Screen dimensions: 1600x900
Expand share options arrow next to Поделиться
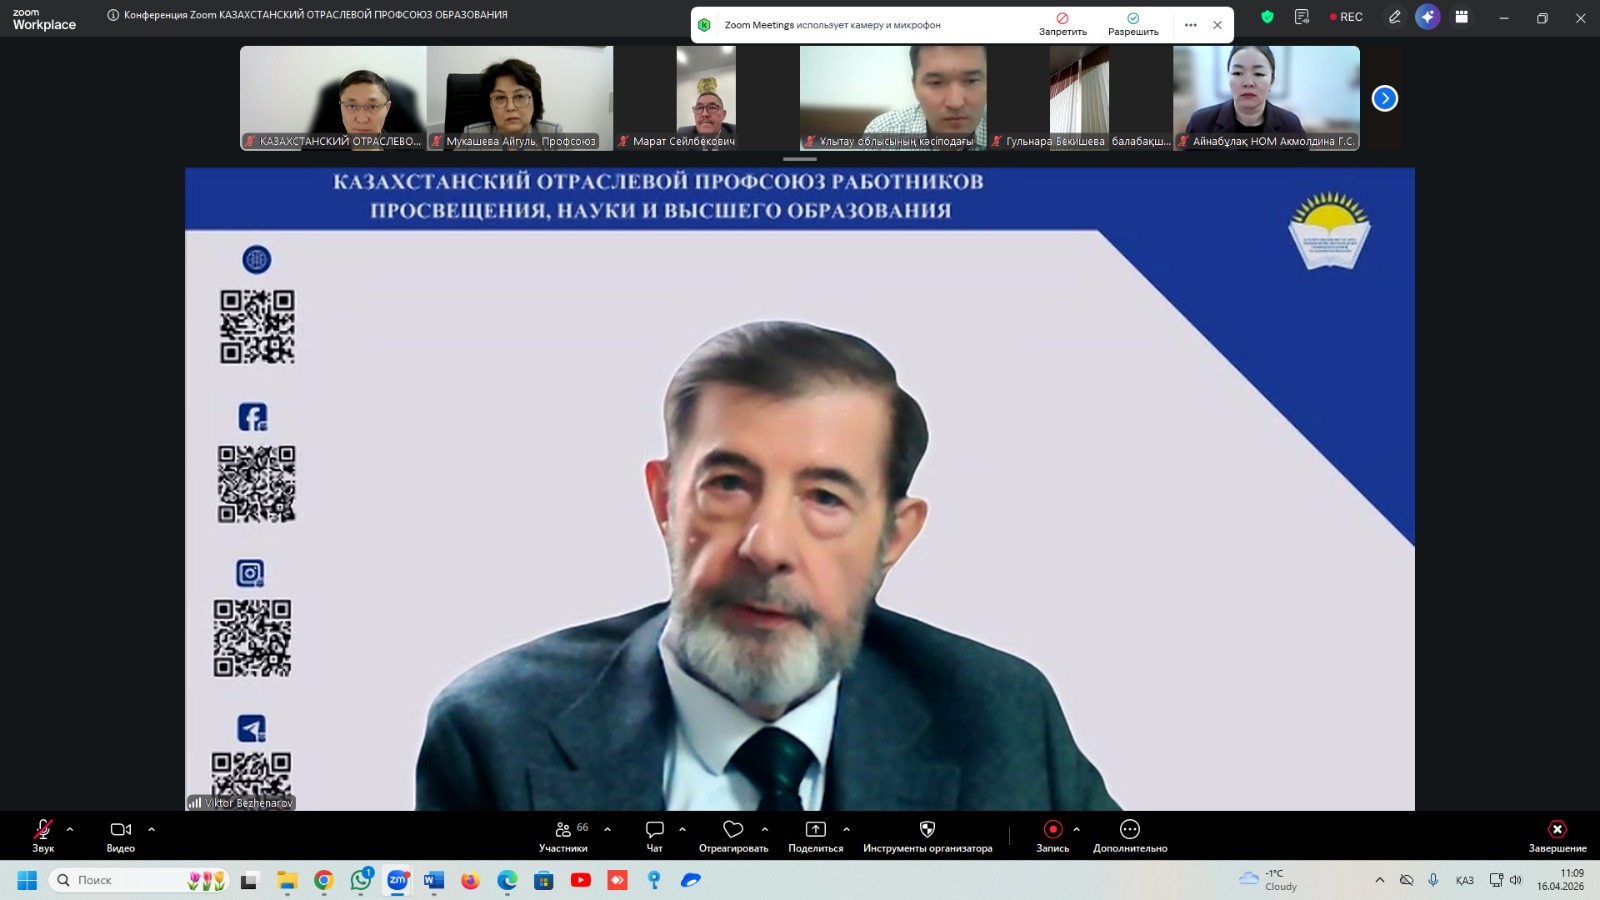pos(846,829)
